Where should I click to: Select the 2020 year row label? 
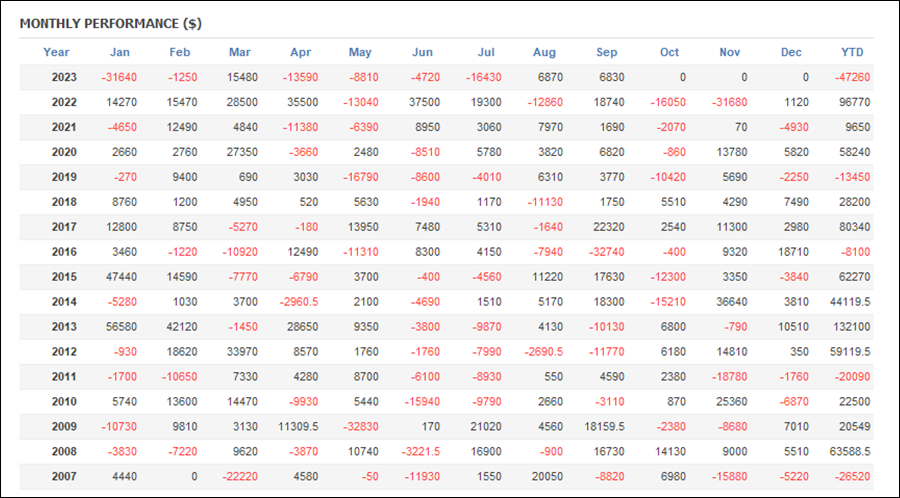pos(64,153)
